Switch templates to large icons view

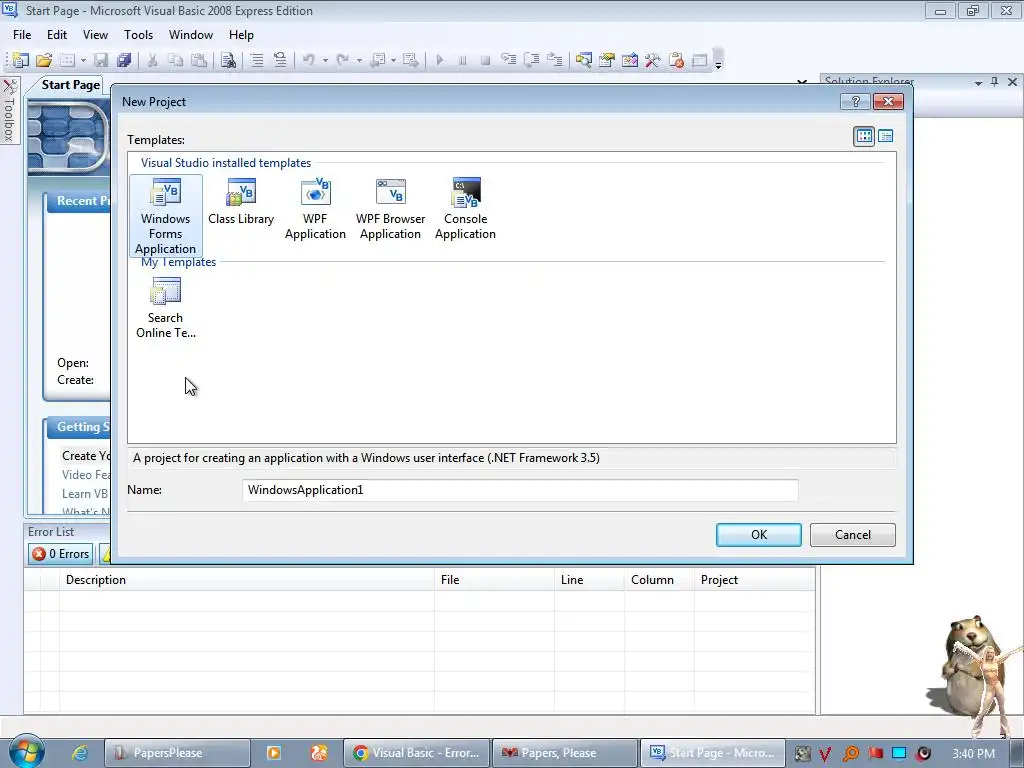pyautogui.click(x=864, y=136)
